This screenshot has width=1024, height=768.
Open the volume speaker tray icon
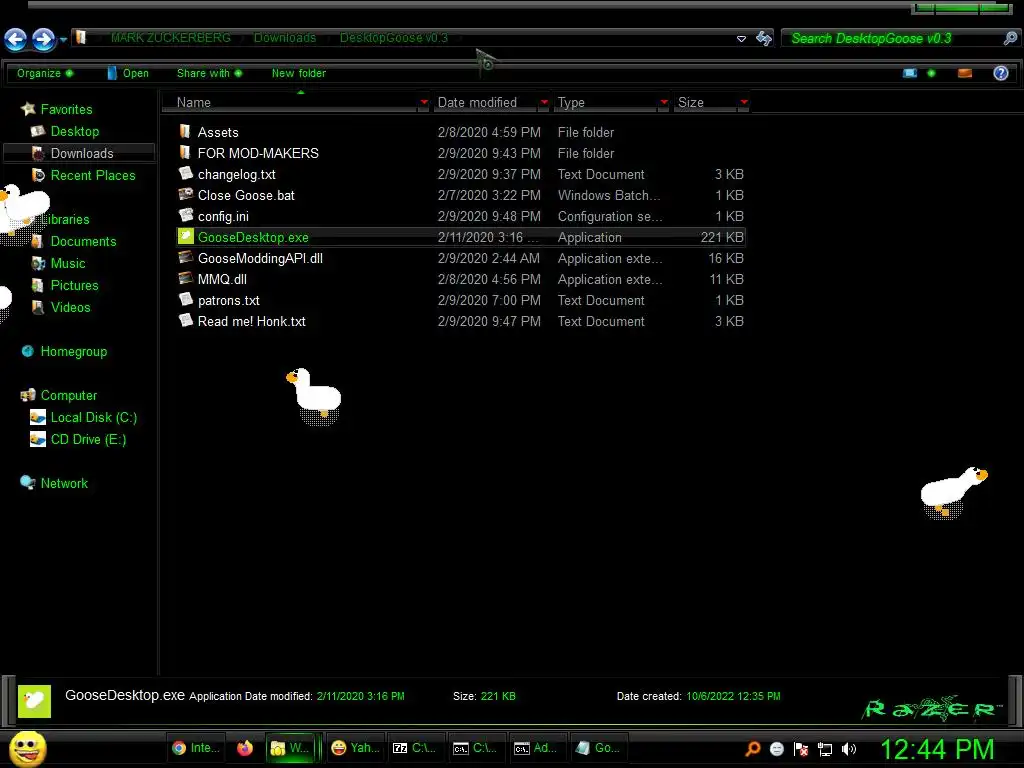point(848,749)
